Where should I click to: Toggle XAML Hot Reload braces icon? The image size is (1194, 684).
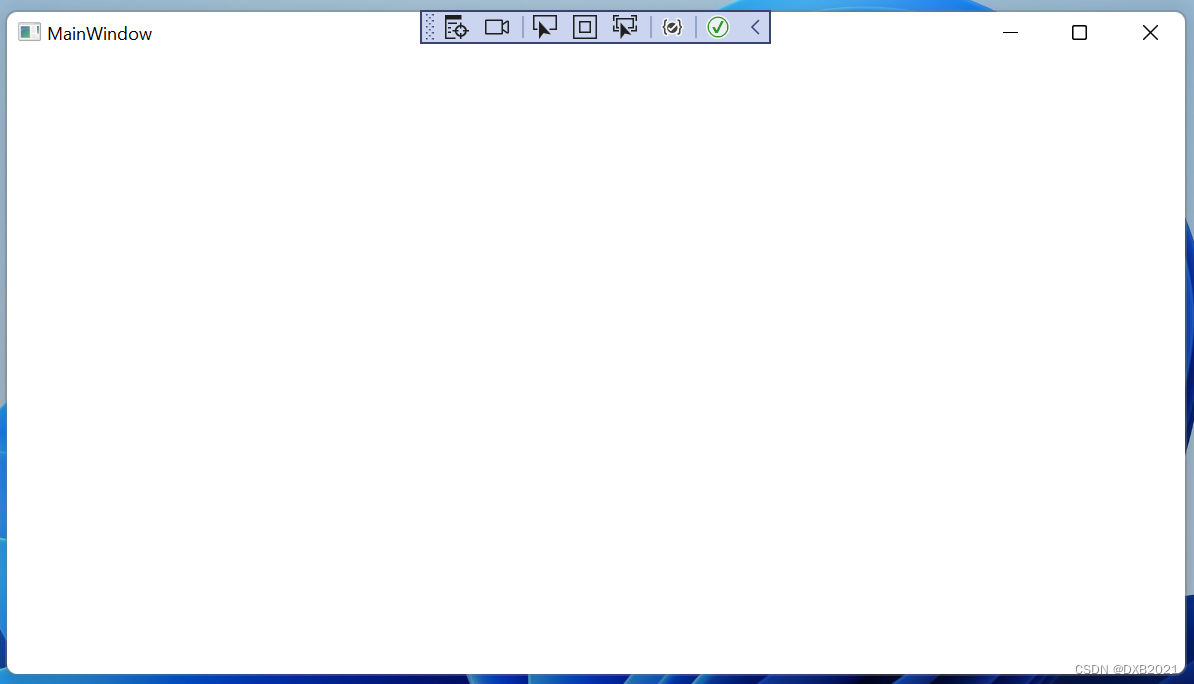coord(672,27)
